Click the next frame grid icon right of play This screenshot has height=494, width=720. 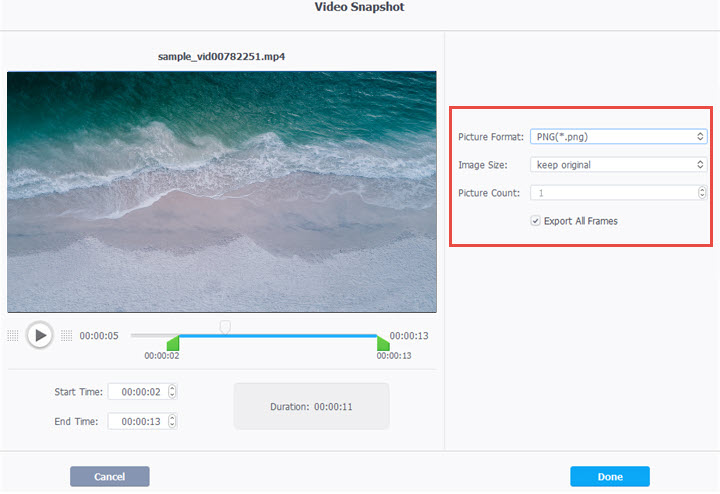pos(67,336)
